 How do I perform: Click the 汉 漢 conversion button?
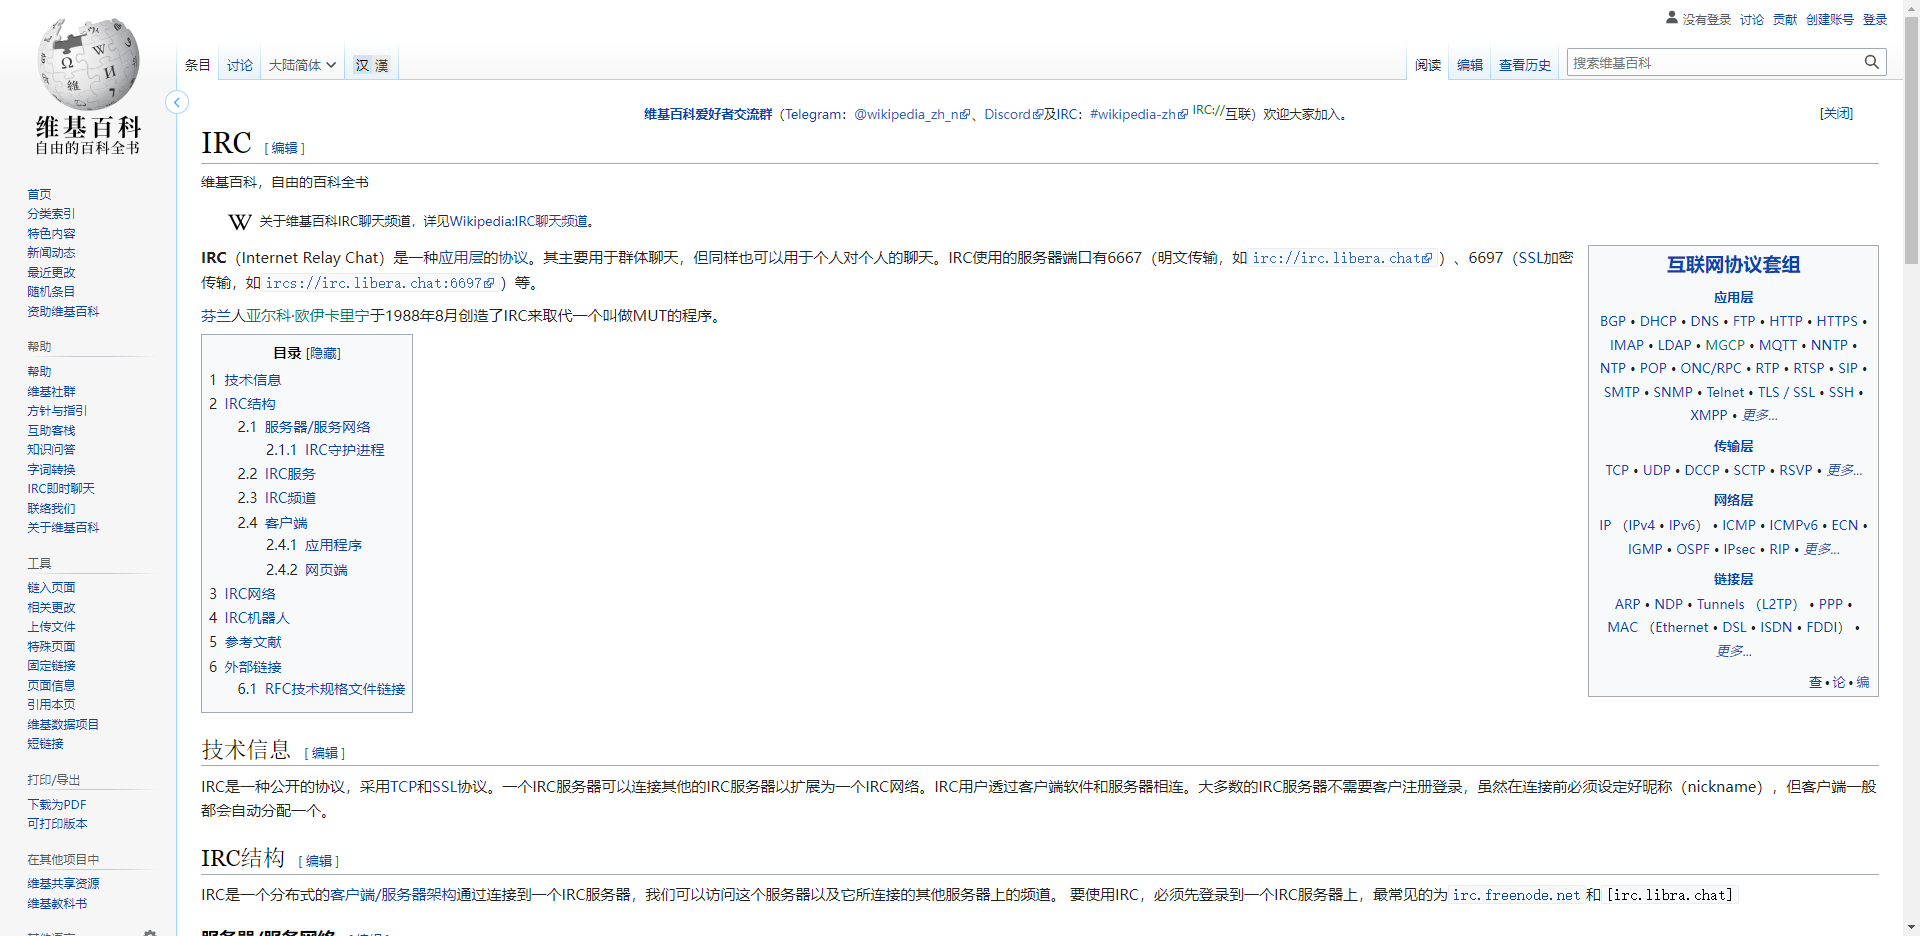click(x=371, y=65)
